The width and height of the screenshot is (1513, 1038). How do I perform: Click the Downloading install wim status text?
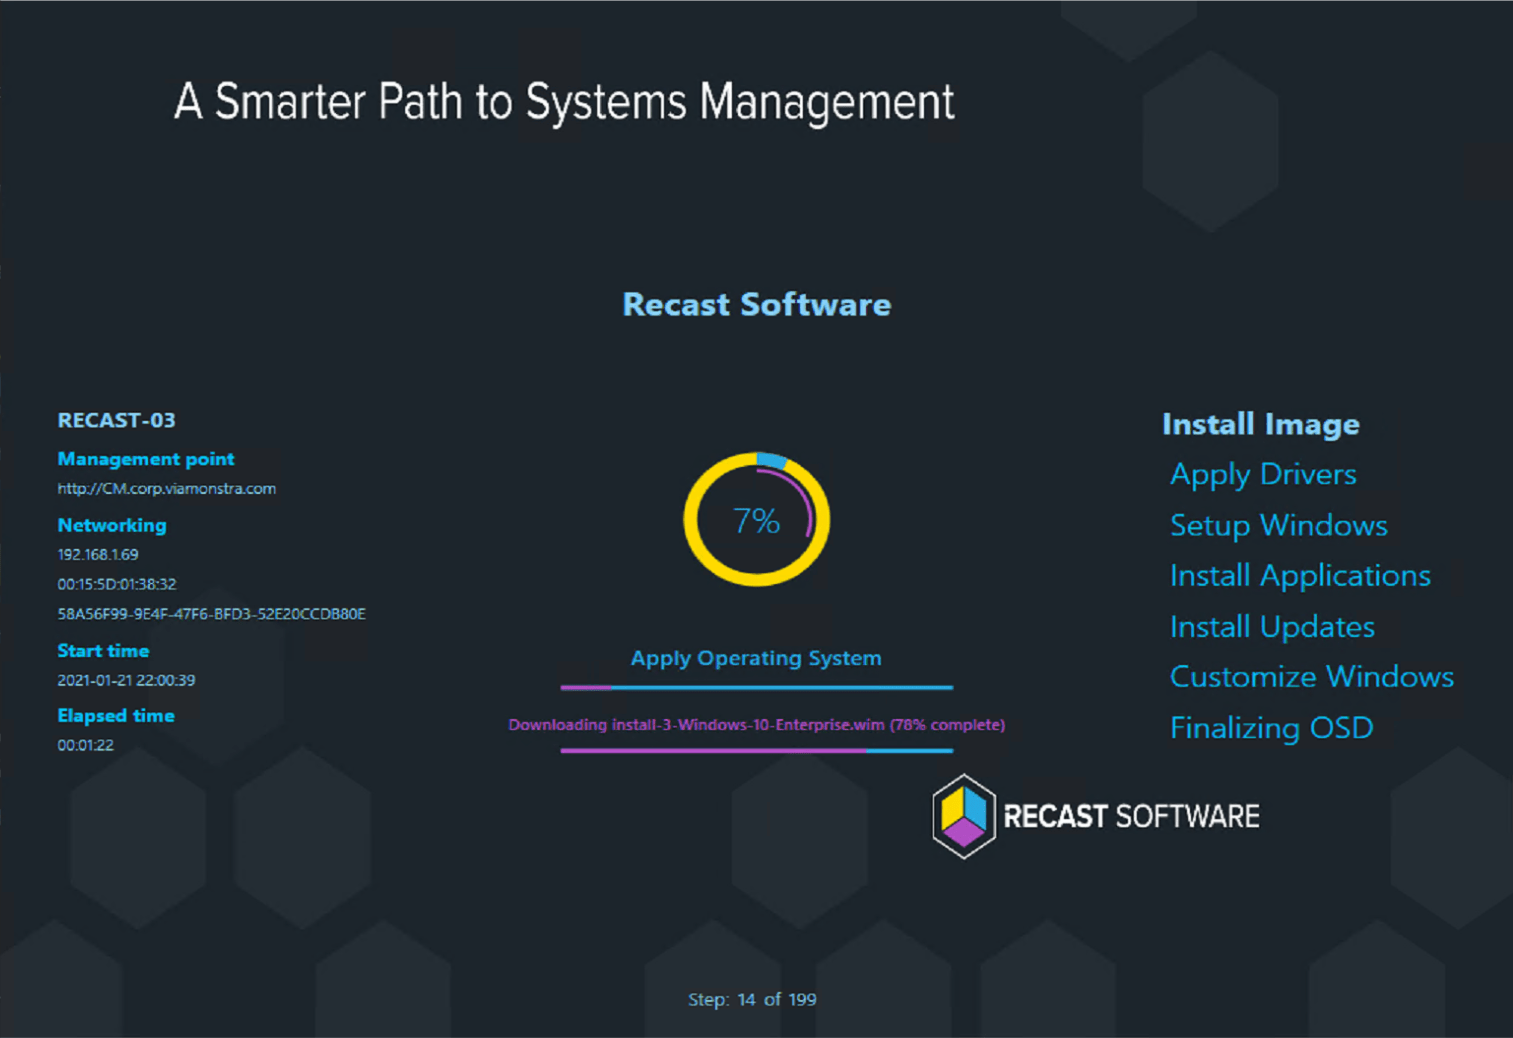click(756, 725)
